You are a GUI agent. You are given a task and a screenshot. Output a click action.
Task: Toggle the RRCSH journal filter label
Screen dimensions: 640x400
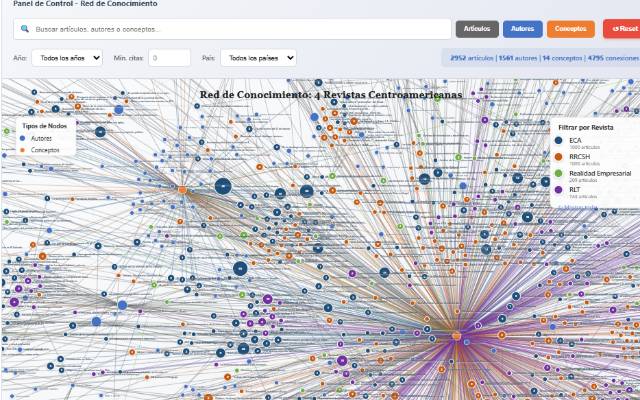(579, 157)
